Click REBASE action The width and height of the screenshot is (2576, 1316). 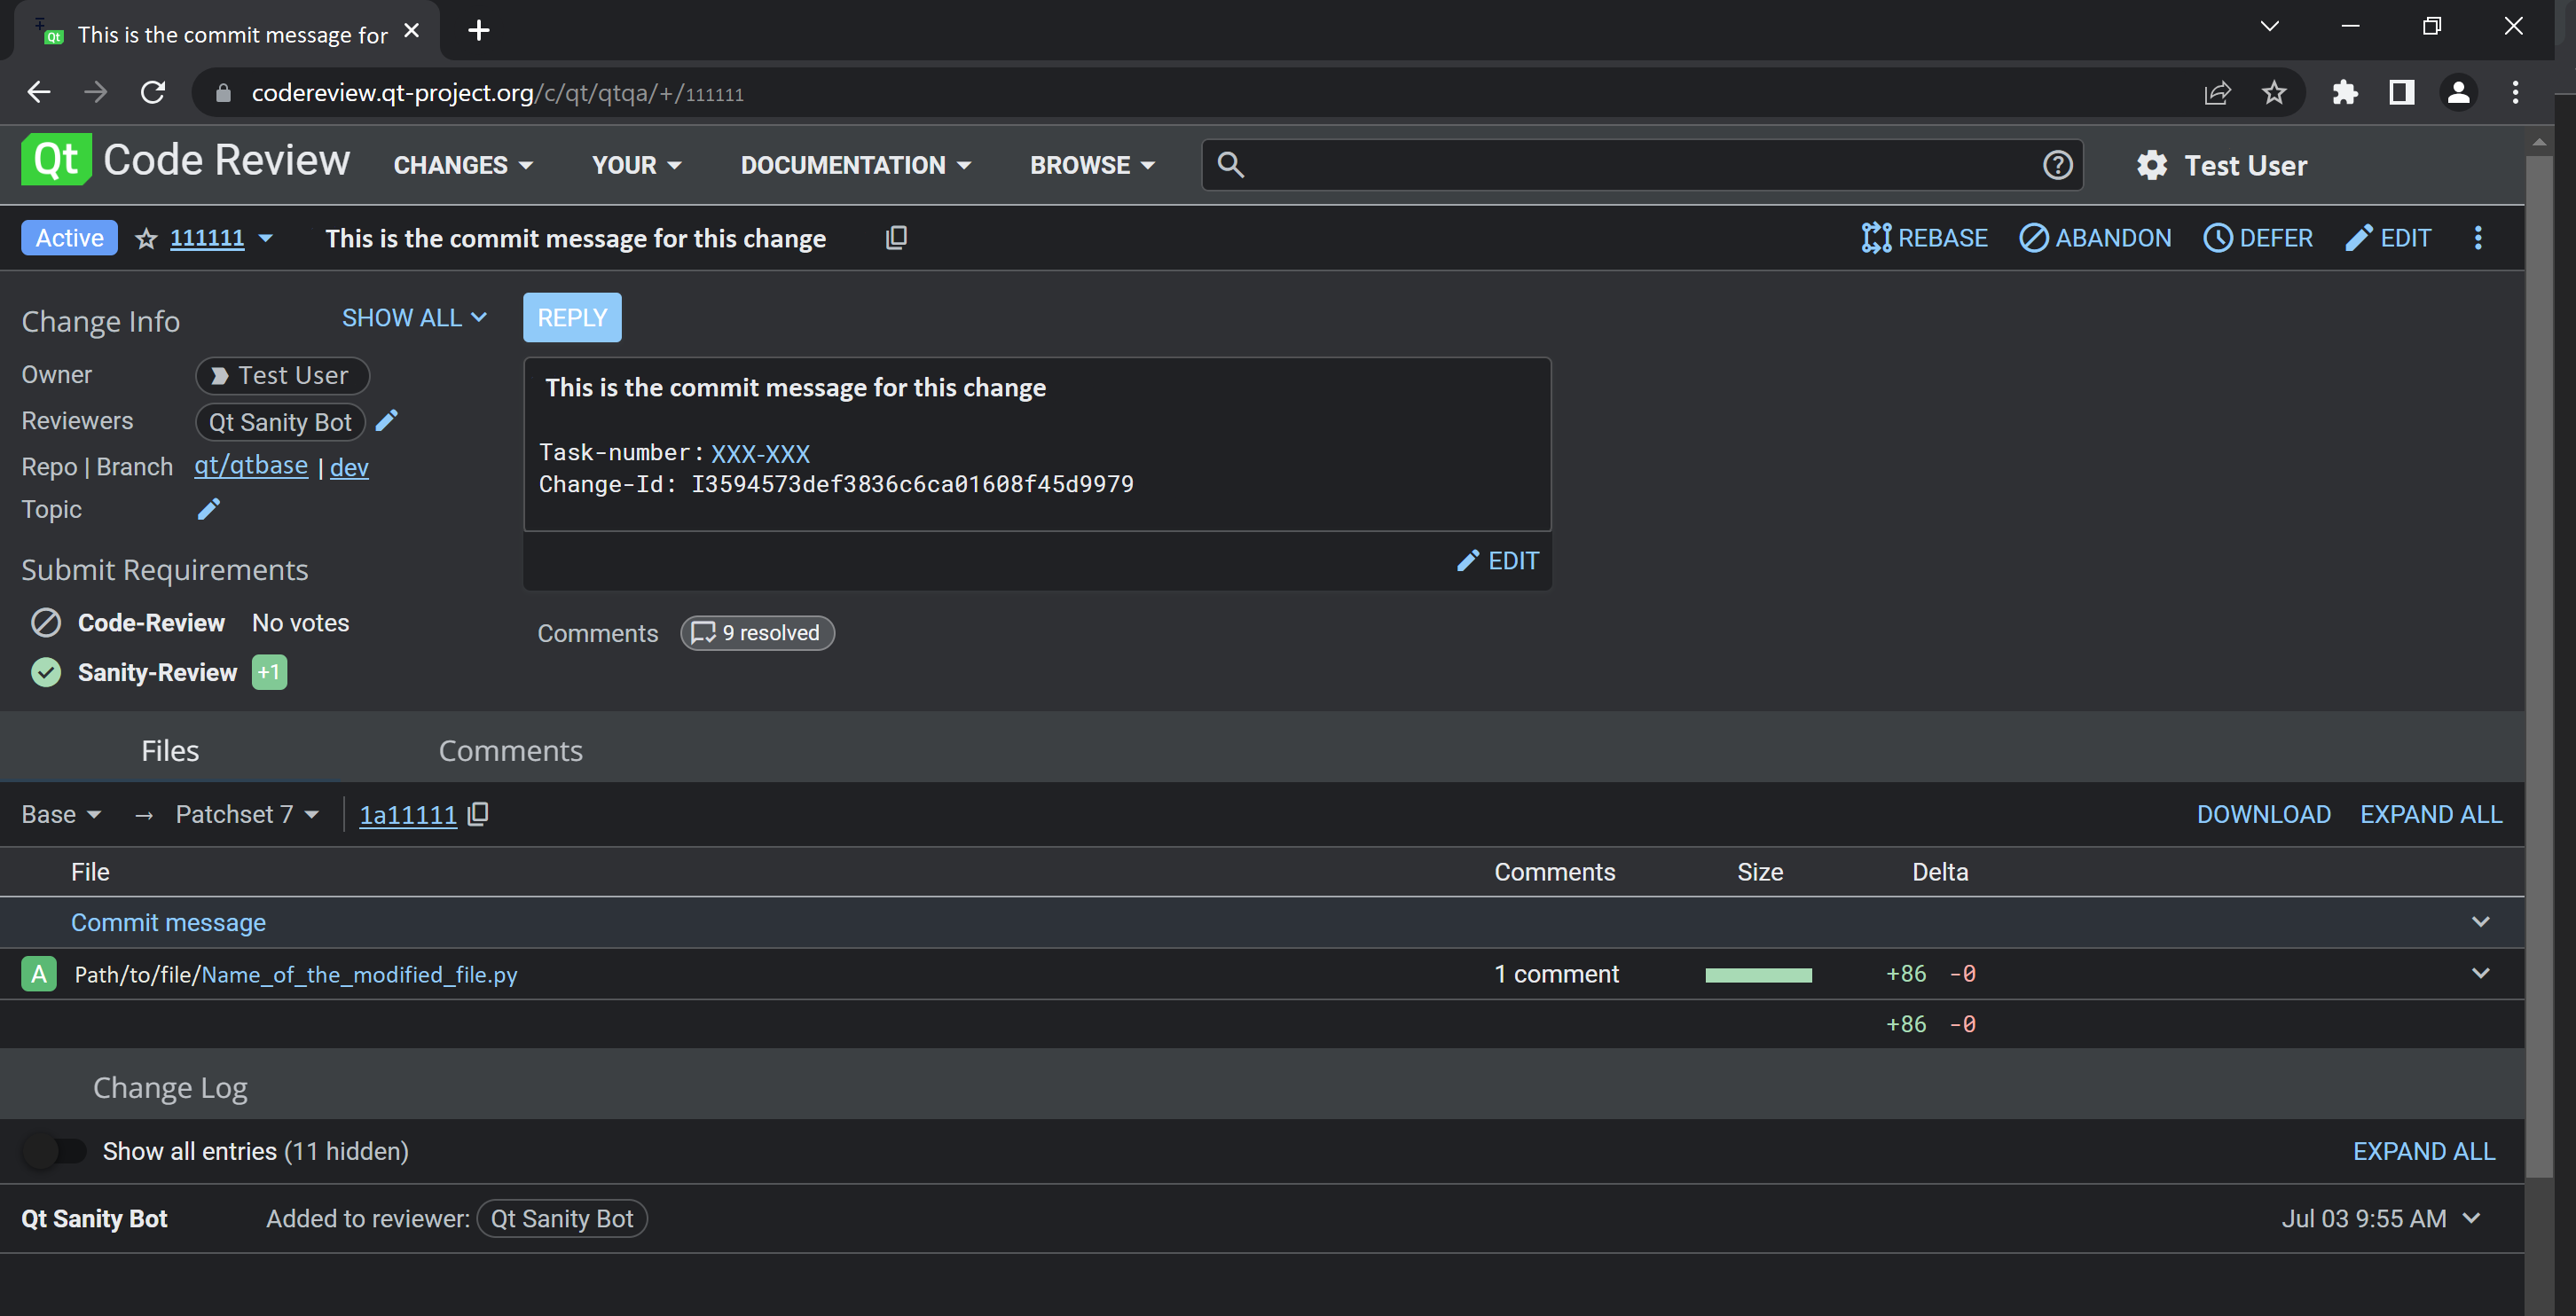1924,238
